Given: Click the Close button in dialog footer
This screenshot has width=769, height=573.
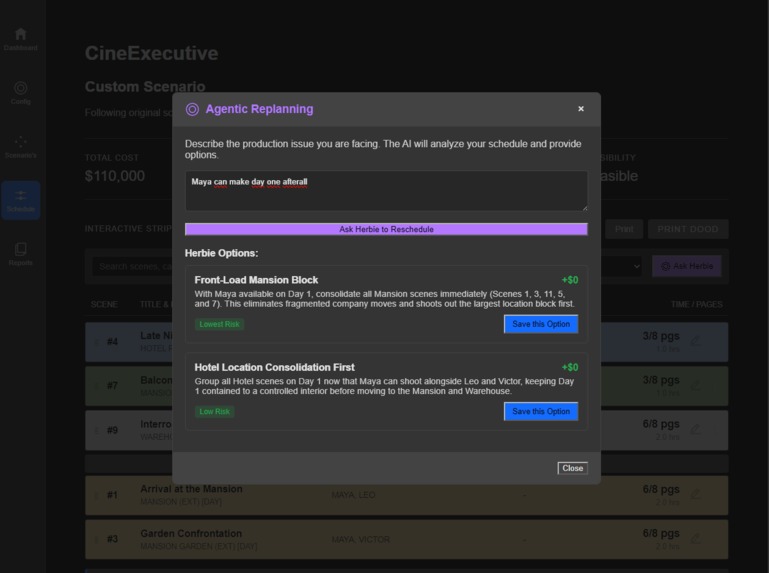Looking at the screenshot, I should (572, 468).
